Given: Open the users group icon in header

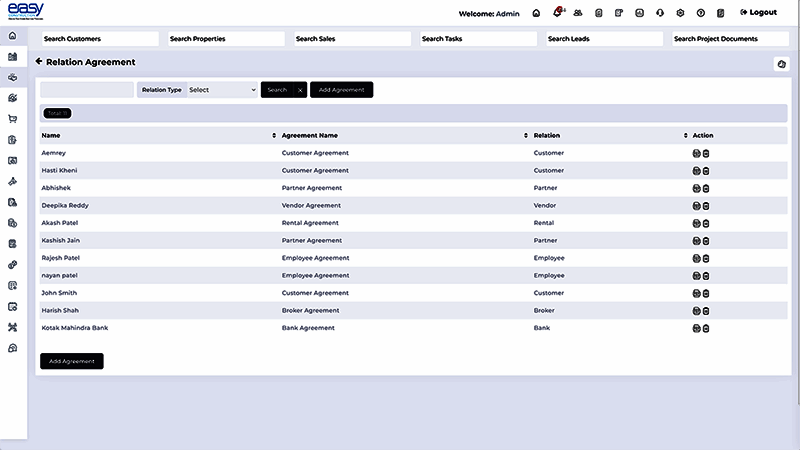Looking at the screenshot, I should 578,13.
